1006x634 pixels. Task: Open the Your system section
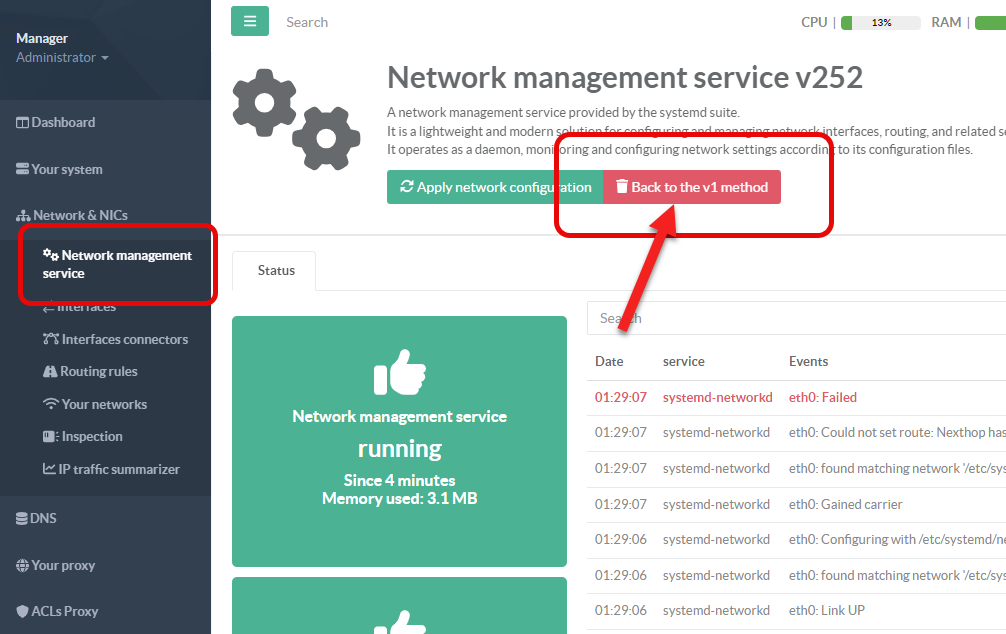click(x=59, y=169)
